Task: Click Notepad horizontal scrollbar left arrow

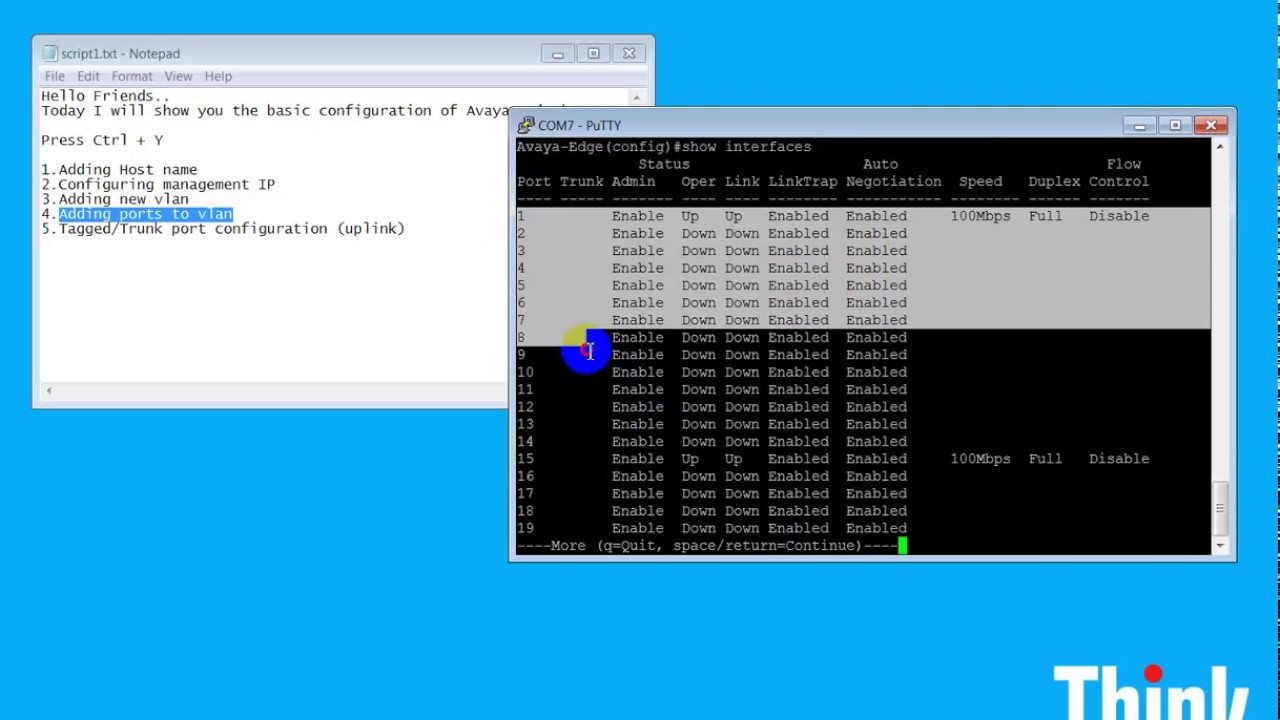Action: point(49,390)
